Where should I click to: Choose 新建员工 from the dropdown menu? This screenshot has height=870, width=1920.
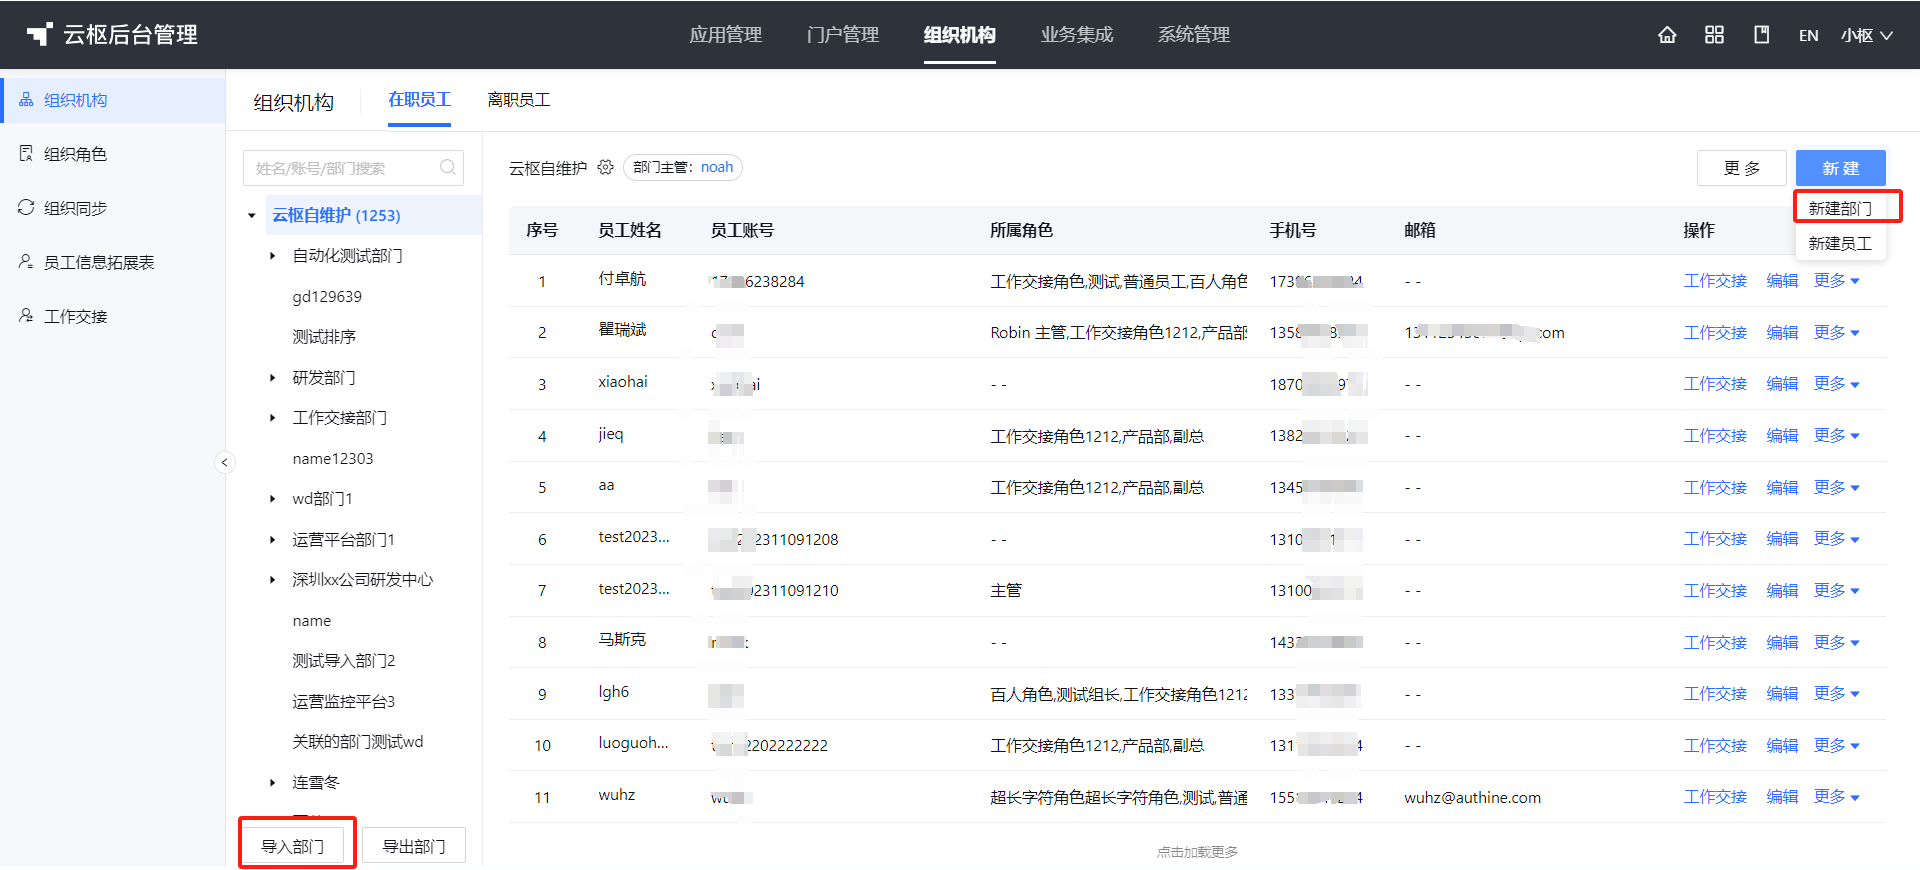click(x=1840, y=243)
